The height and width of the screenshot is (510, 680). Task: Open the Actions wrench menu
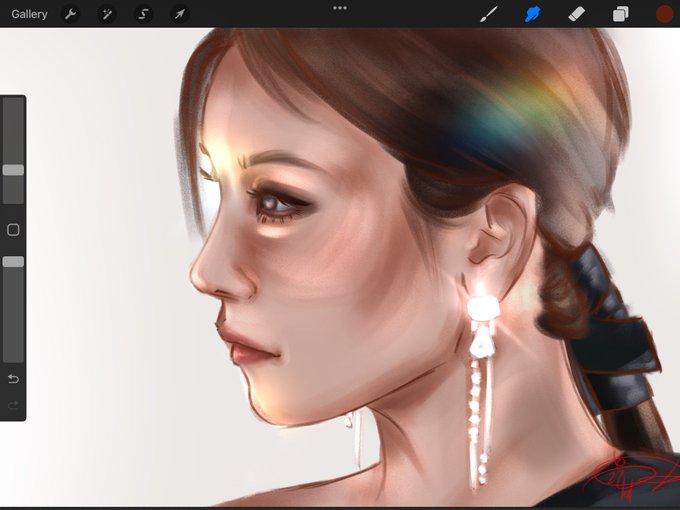click(70, 14)
